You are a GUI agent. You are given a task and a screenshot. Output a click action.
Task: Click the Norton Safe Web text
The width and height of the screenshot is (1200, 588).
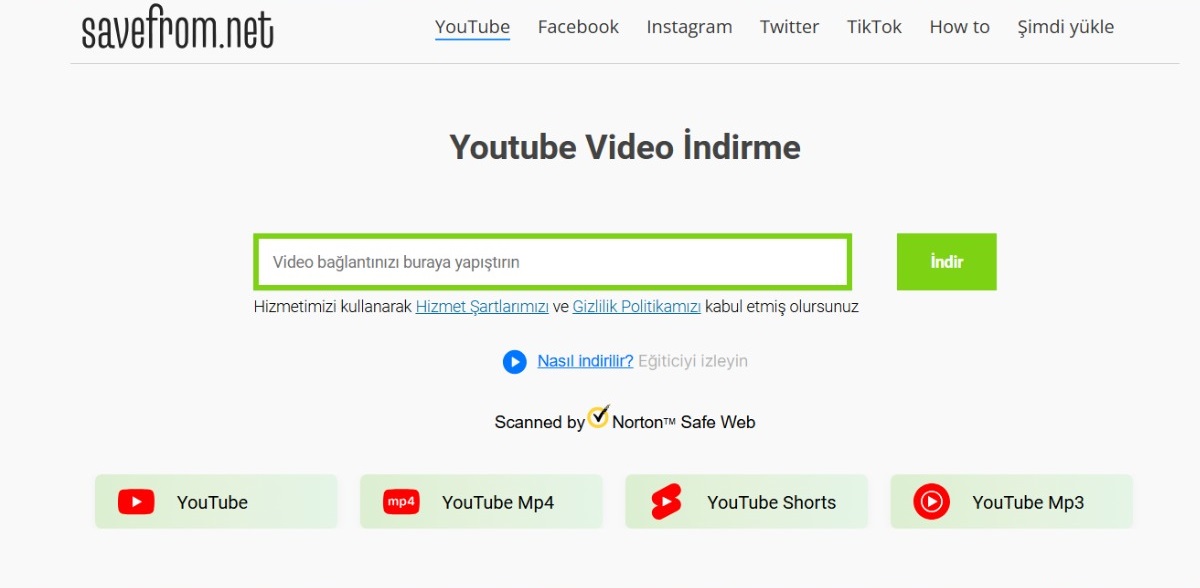point(684,422)
